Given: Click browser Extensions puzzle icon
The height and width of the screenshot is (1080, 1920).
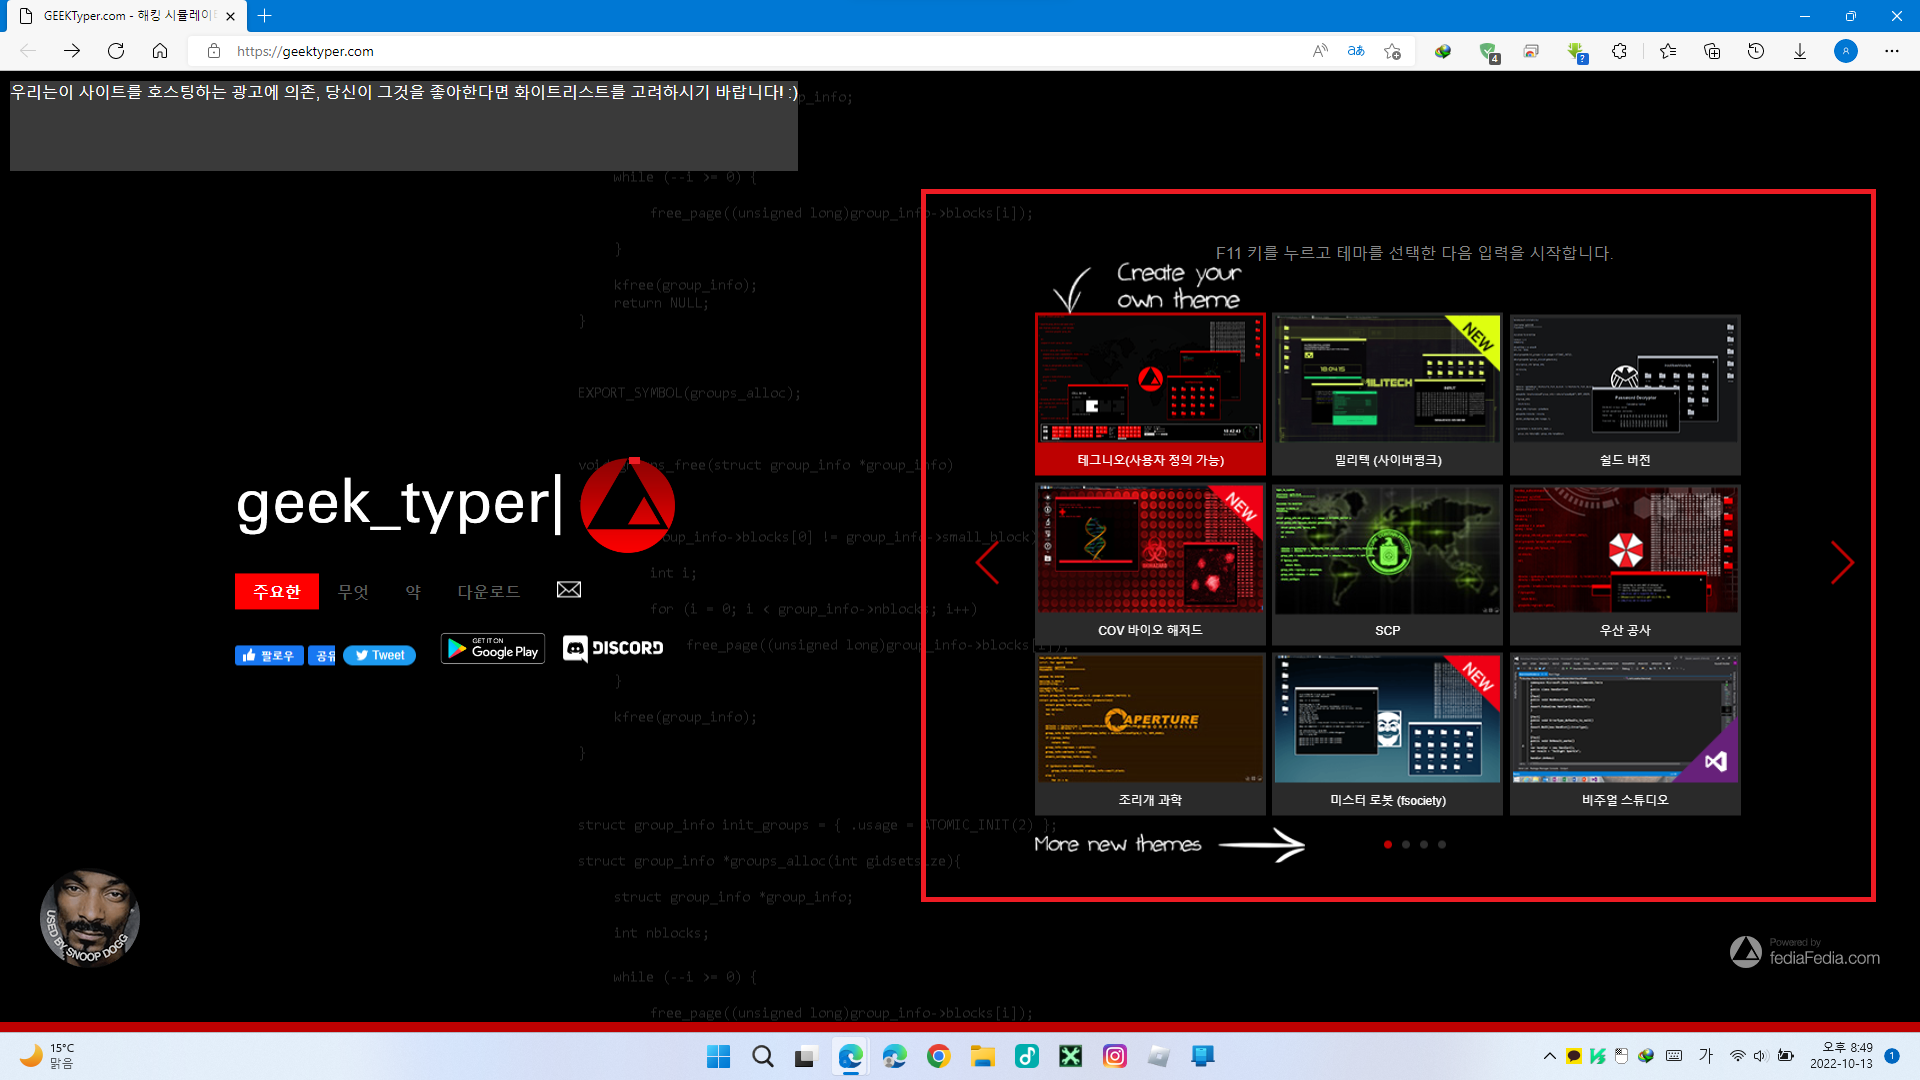Looking at the screenshot, I should click(x=1619, y=51).
